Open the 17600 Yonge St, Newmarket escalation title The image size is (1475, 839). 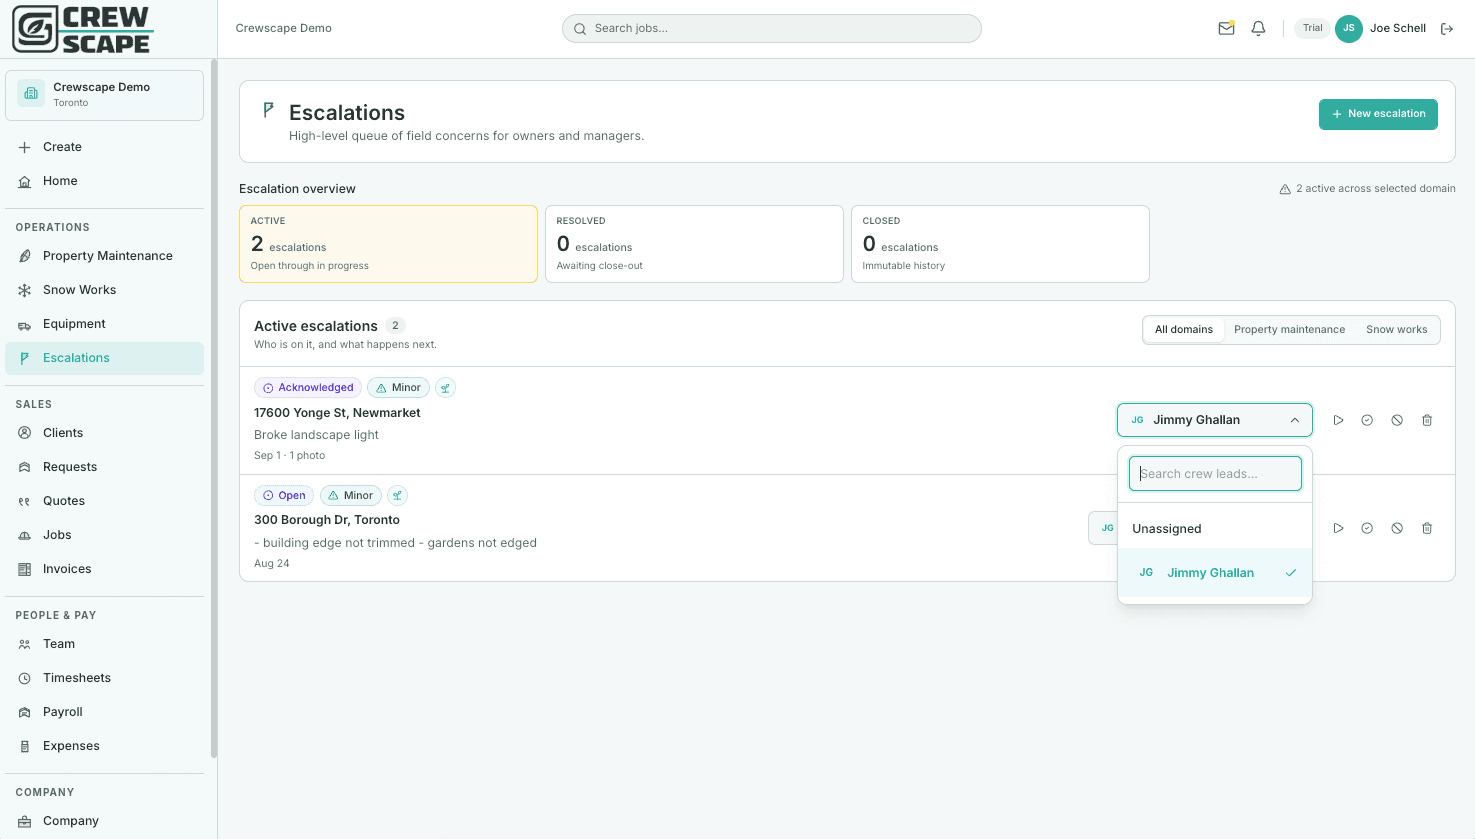click(x=337, y=413)
